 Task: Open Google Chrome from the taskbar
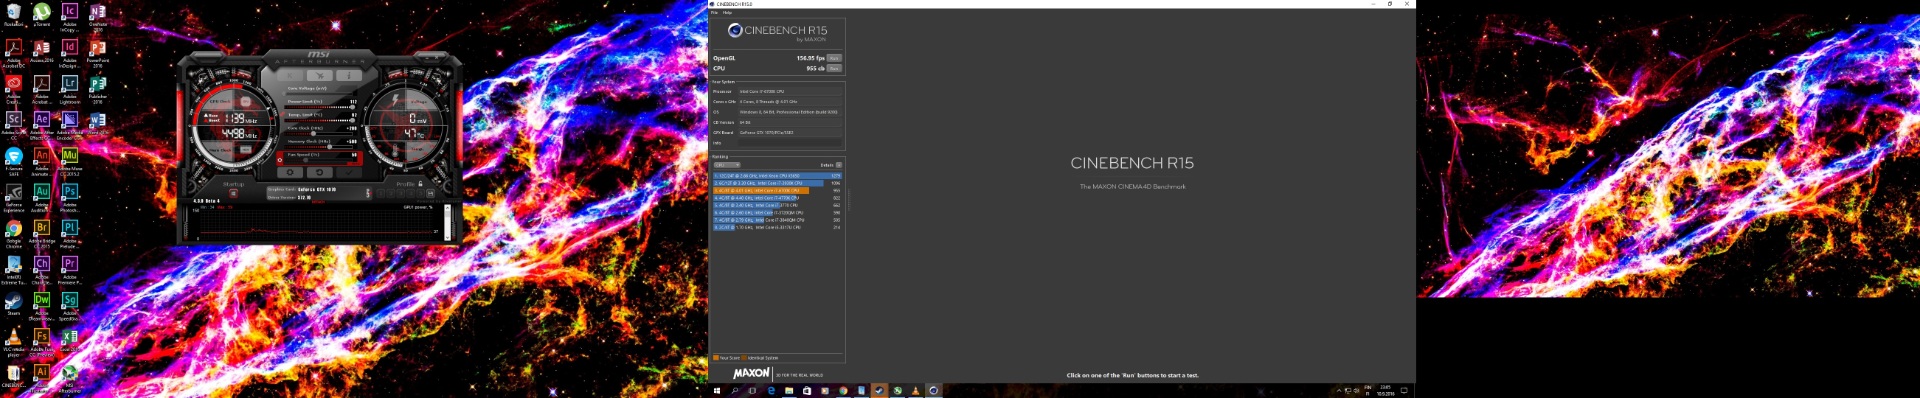point(843,391)
